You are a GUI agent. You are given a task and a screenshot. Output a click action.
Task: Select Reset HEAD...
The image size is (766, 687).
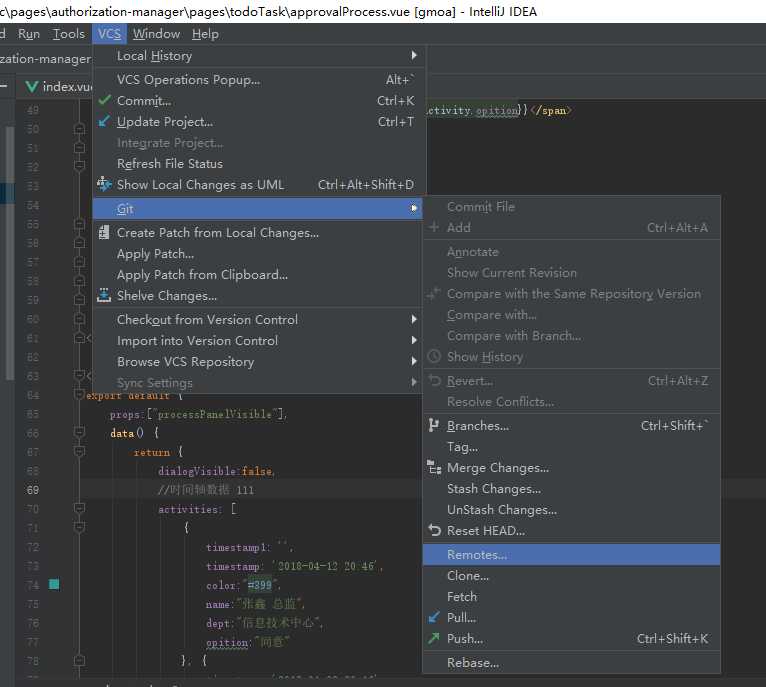[x=572, y=531]
